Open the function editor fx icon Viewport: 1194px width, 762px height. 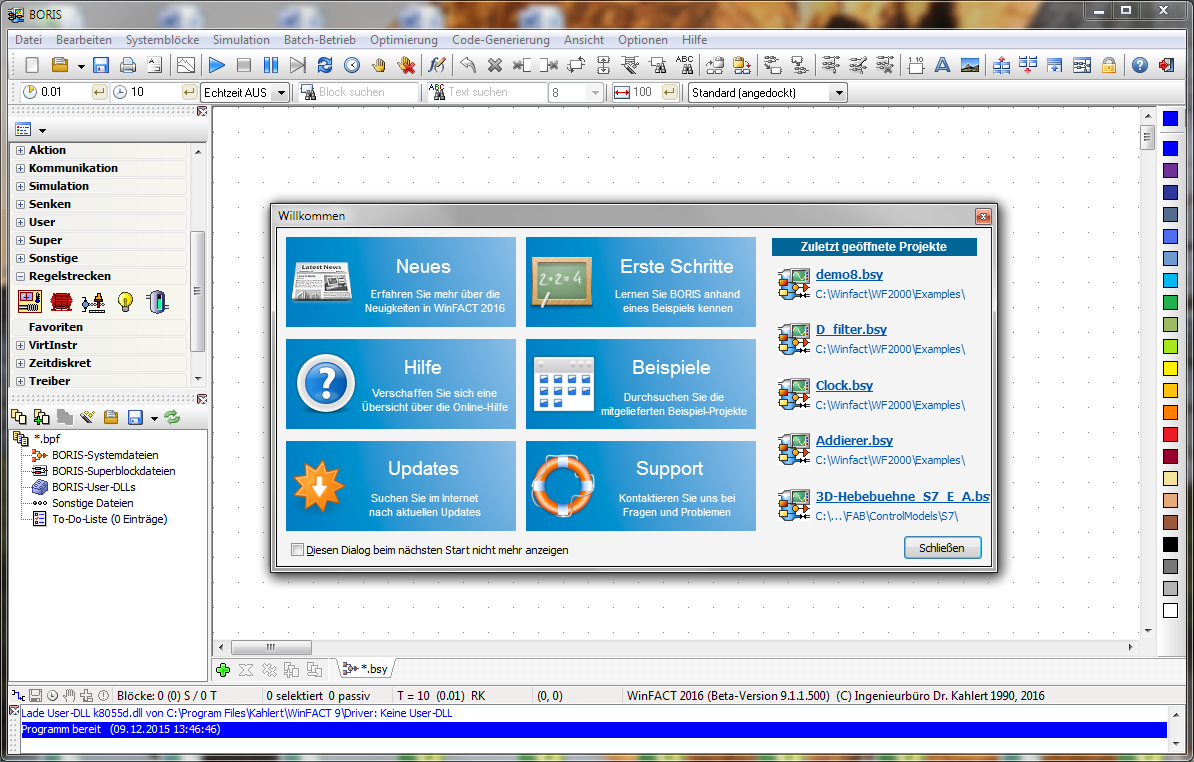(436, 65)
